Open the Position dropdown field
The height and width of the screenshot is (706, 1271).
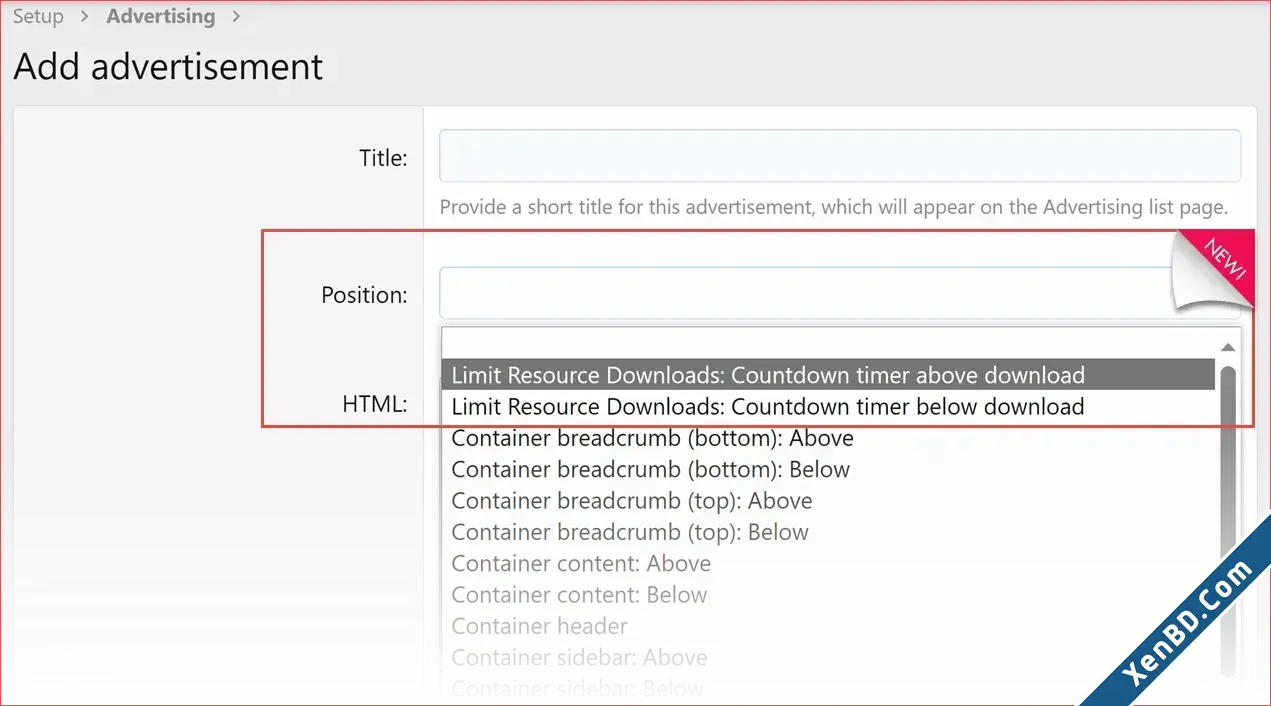pos(840,293)
